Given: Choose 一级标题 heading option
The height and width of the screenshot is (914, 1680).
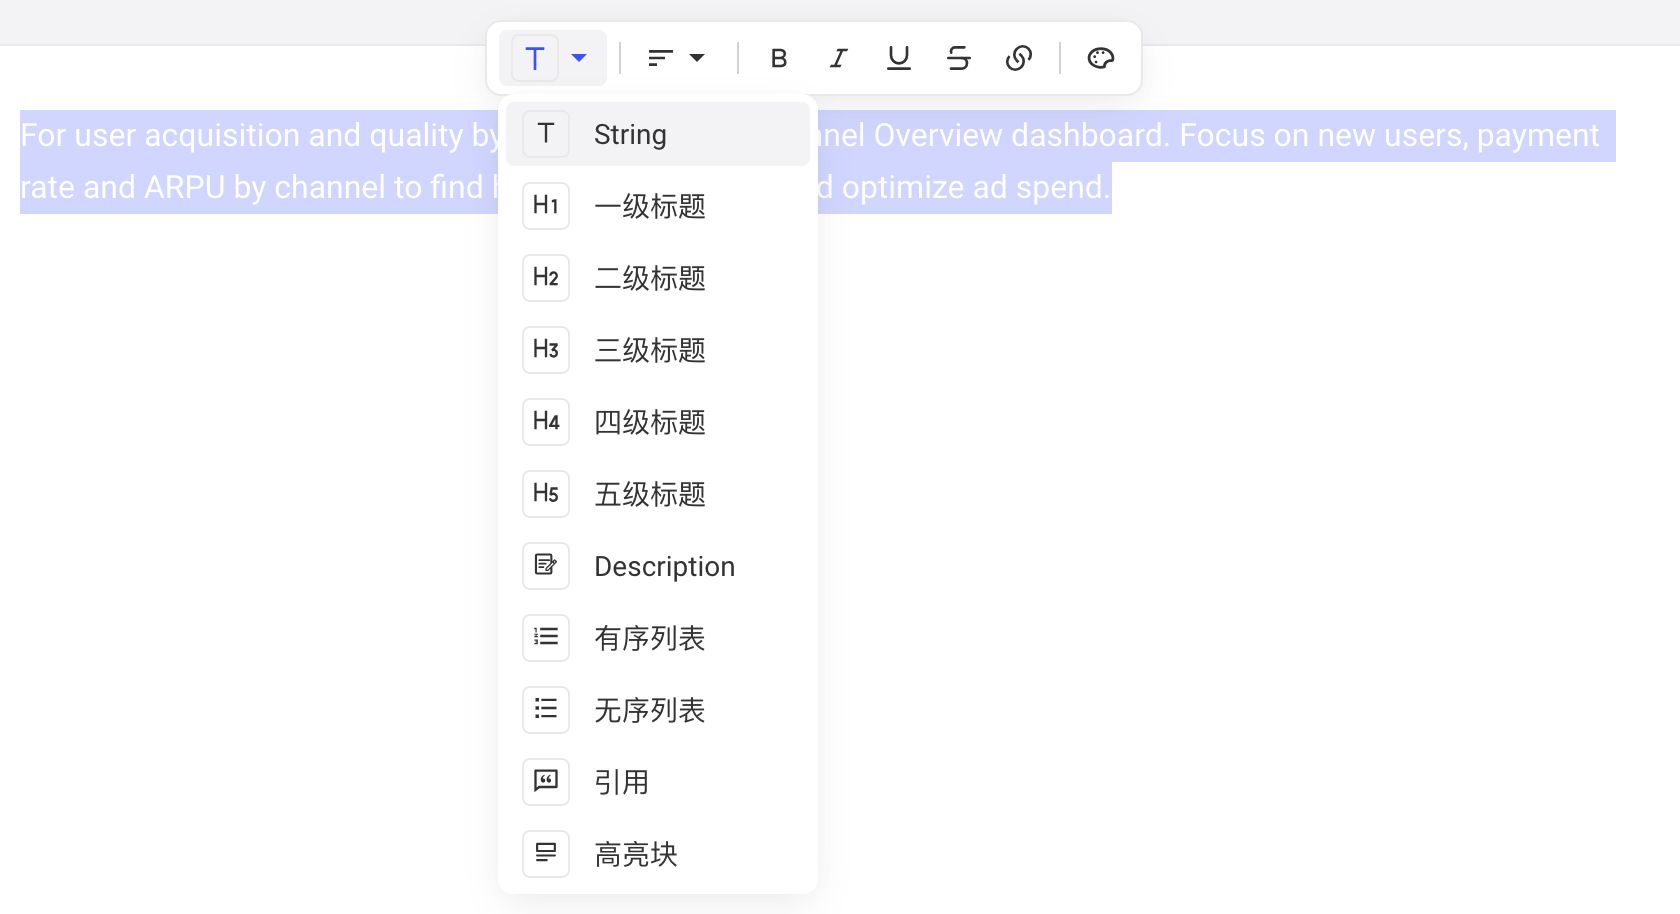Looking at the screenshot, I should point(658,206).
